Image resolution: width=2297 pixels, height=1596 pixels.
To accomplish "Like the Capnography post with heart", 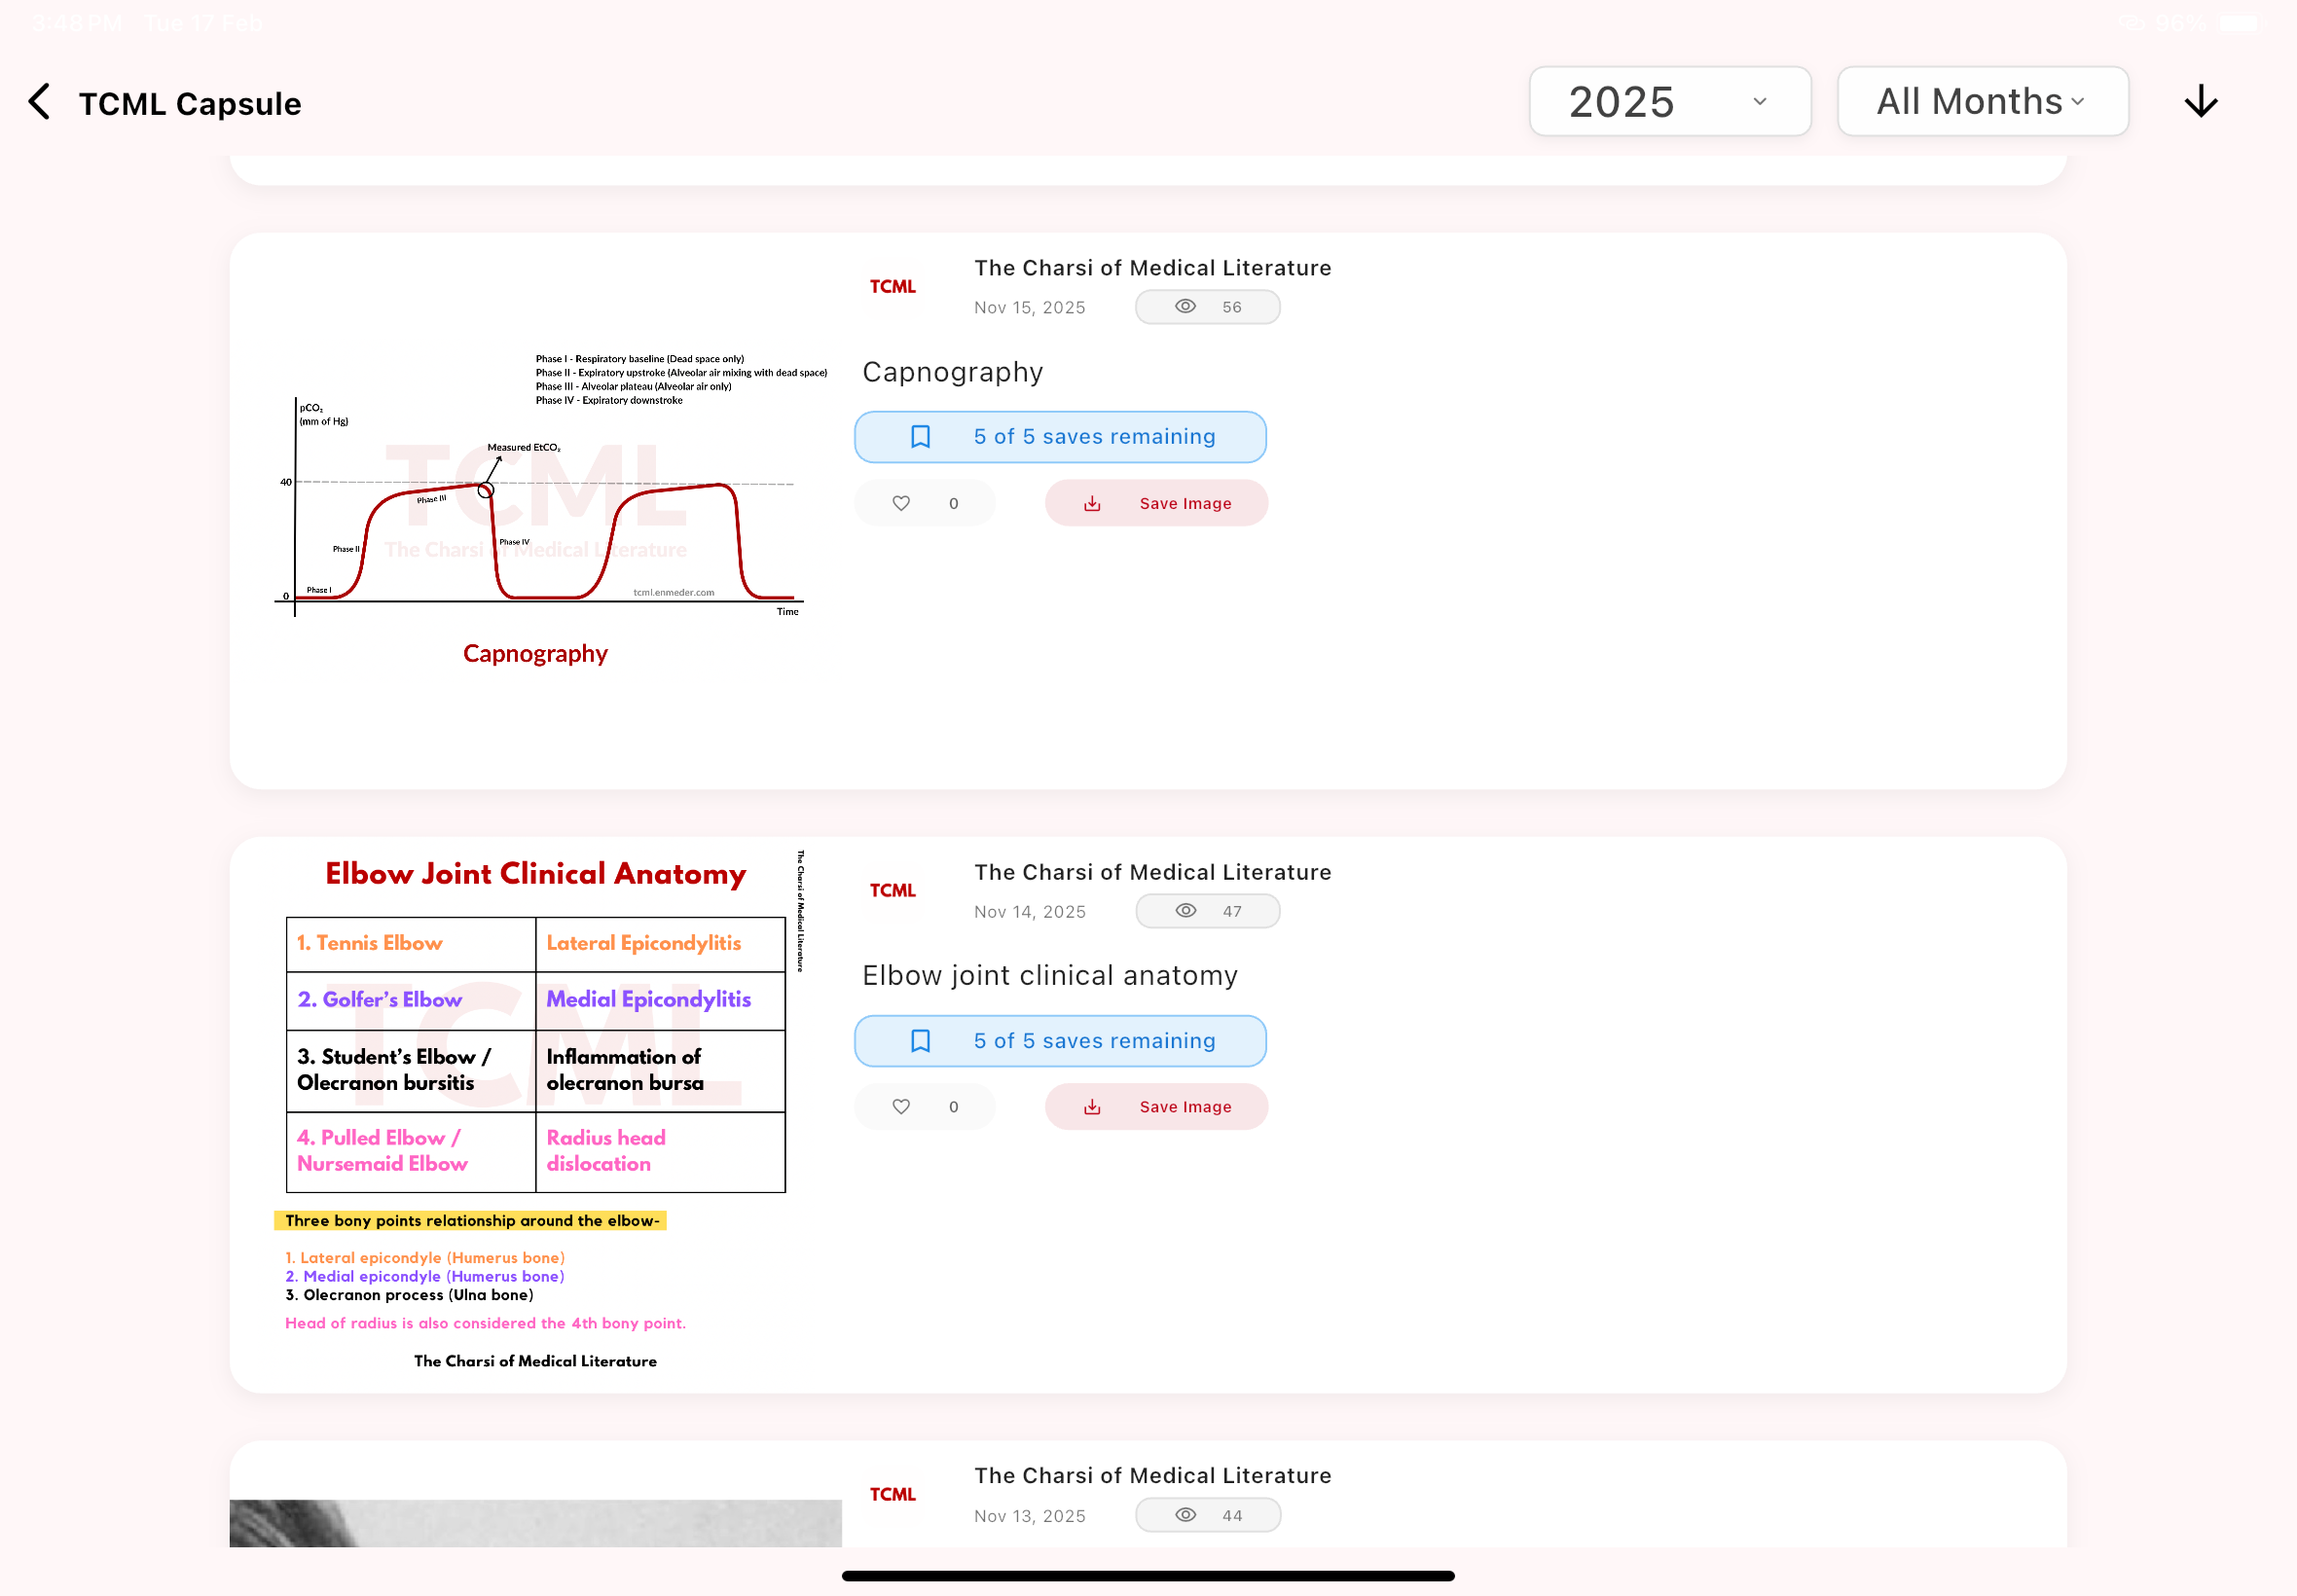I will [901, 504].
